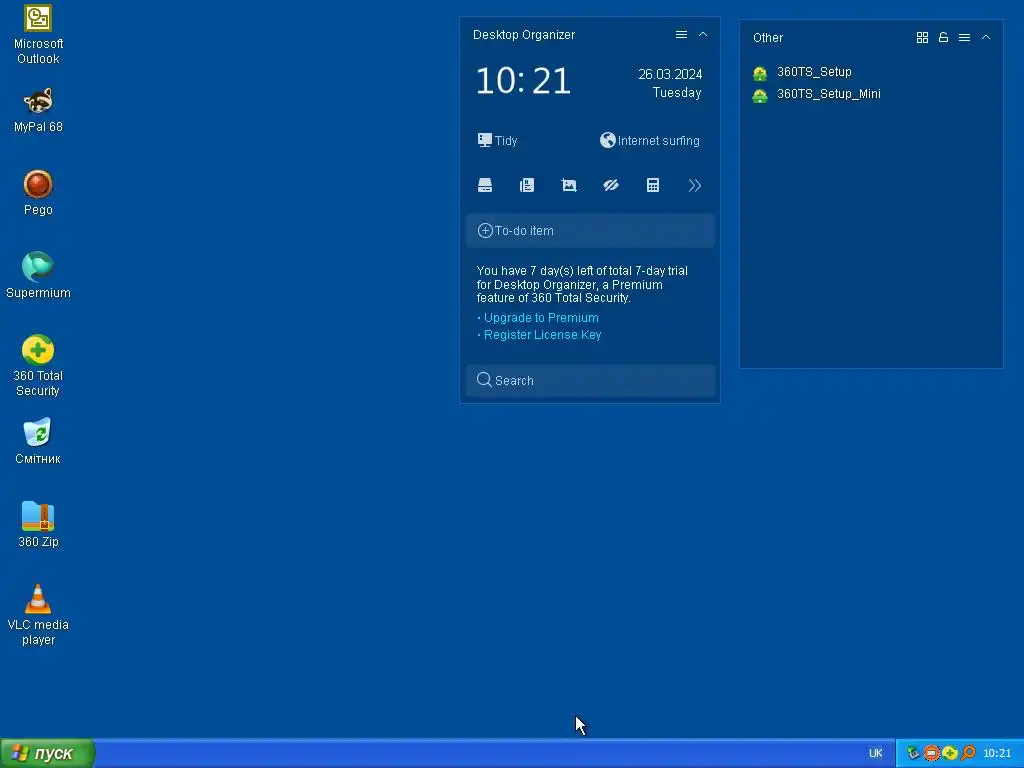Open the drive icon in Desktop Organizer
1024x768 pixels.
click(485, 185)
